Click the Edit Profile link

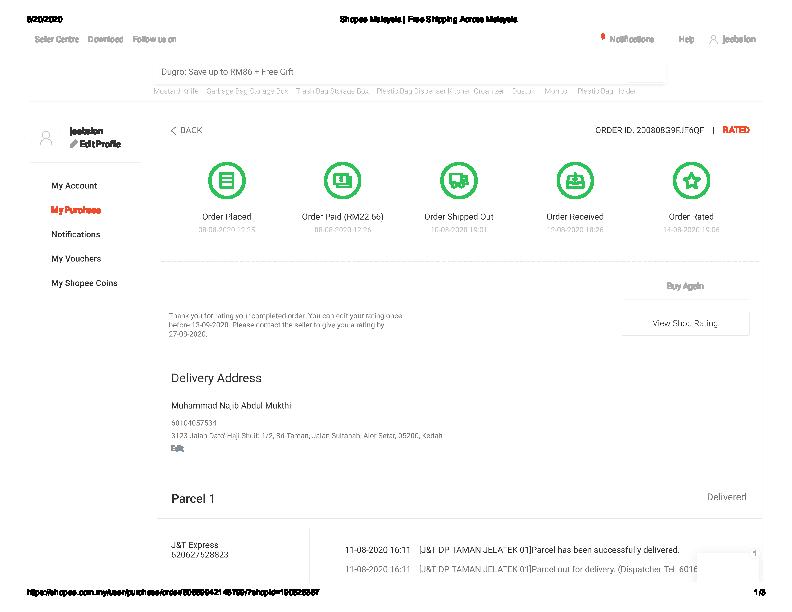tap(100, 144)
